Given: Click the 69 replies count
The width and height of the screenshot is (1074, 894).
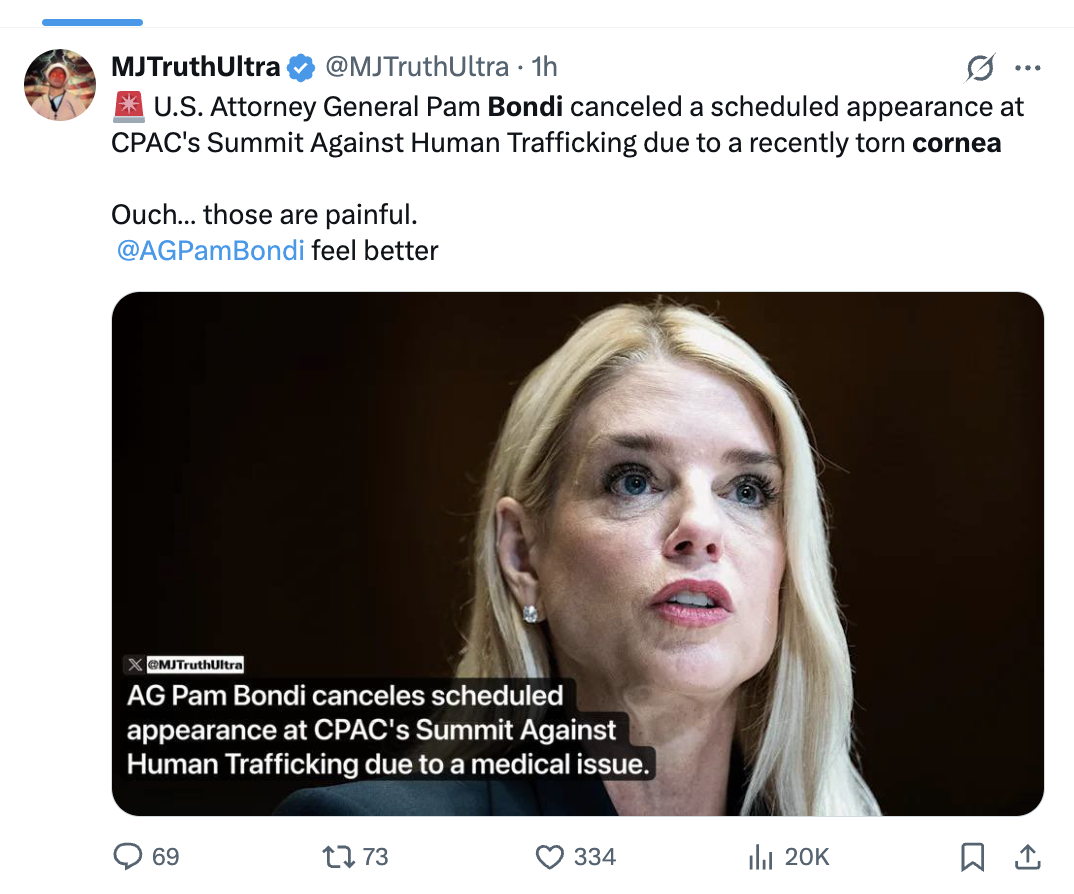Looking at the screenshot, I should (x=166, y=857).
